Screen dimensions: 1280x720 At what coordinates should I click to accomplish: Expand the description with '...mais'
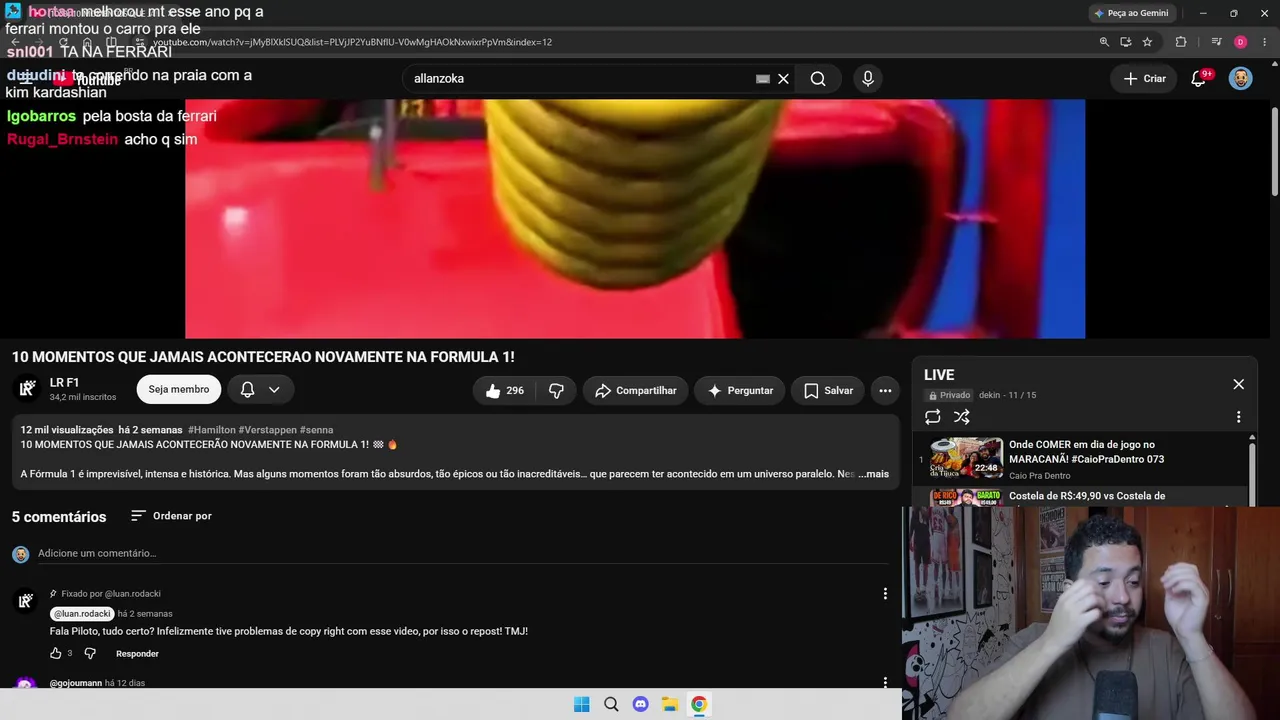point(874,474)
